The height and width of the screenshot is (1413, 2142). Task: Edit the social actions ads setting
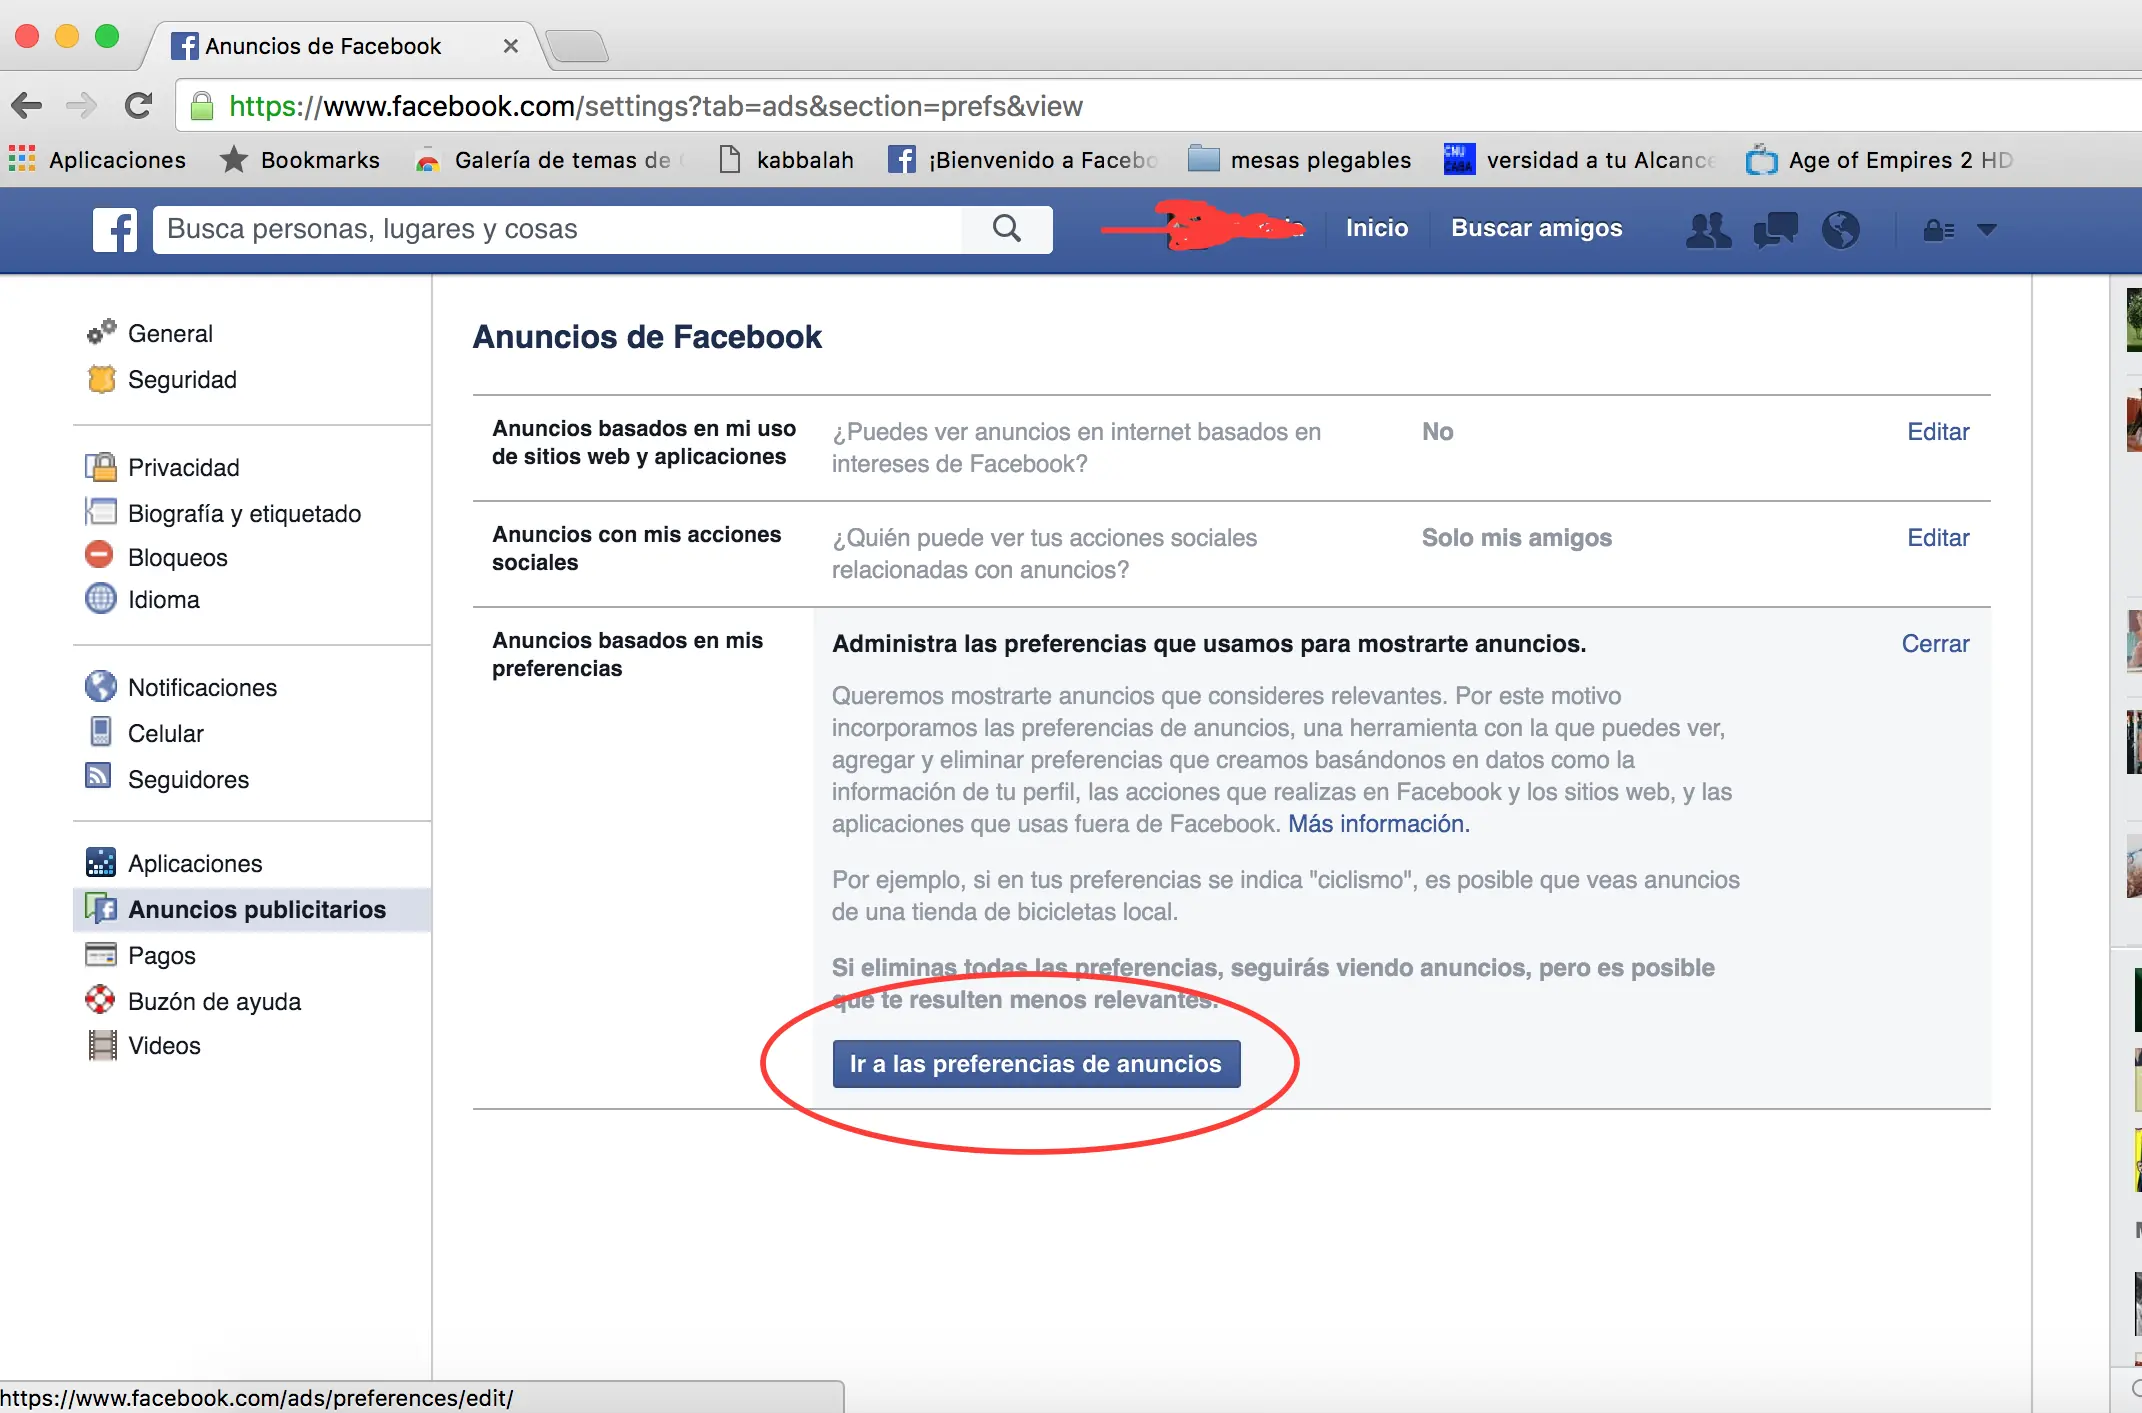click(1938, 538)
